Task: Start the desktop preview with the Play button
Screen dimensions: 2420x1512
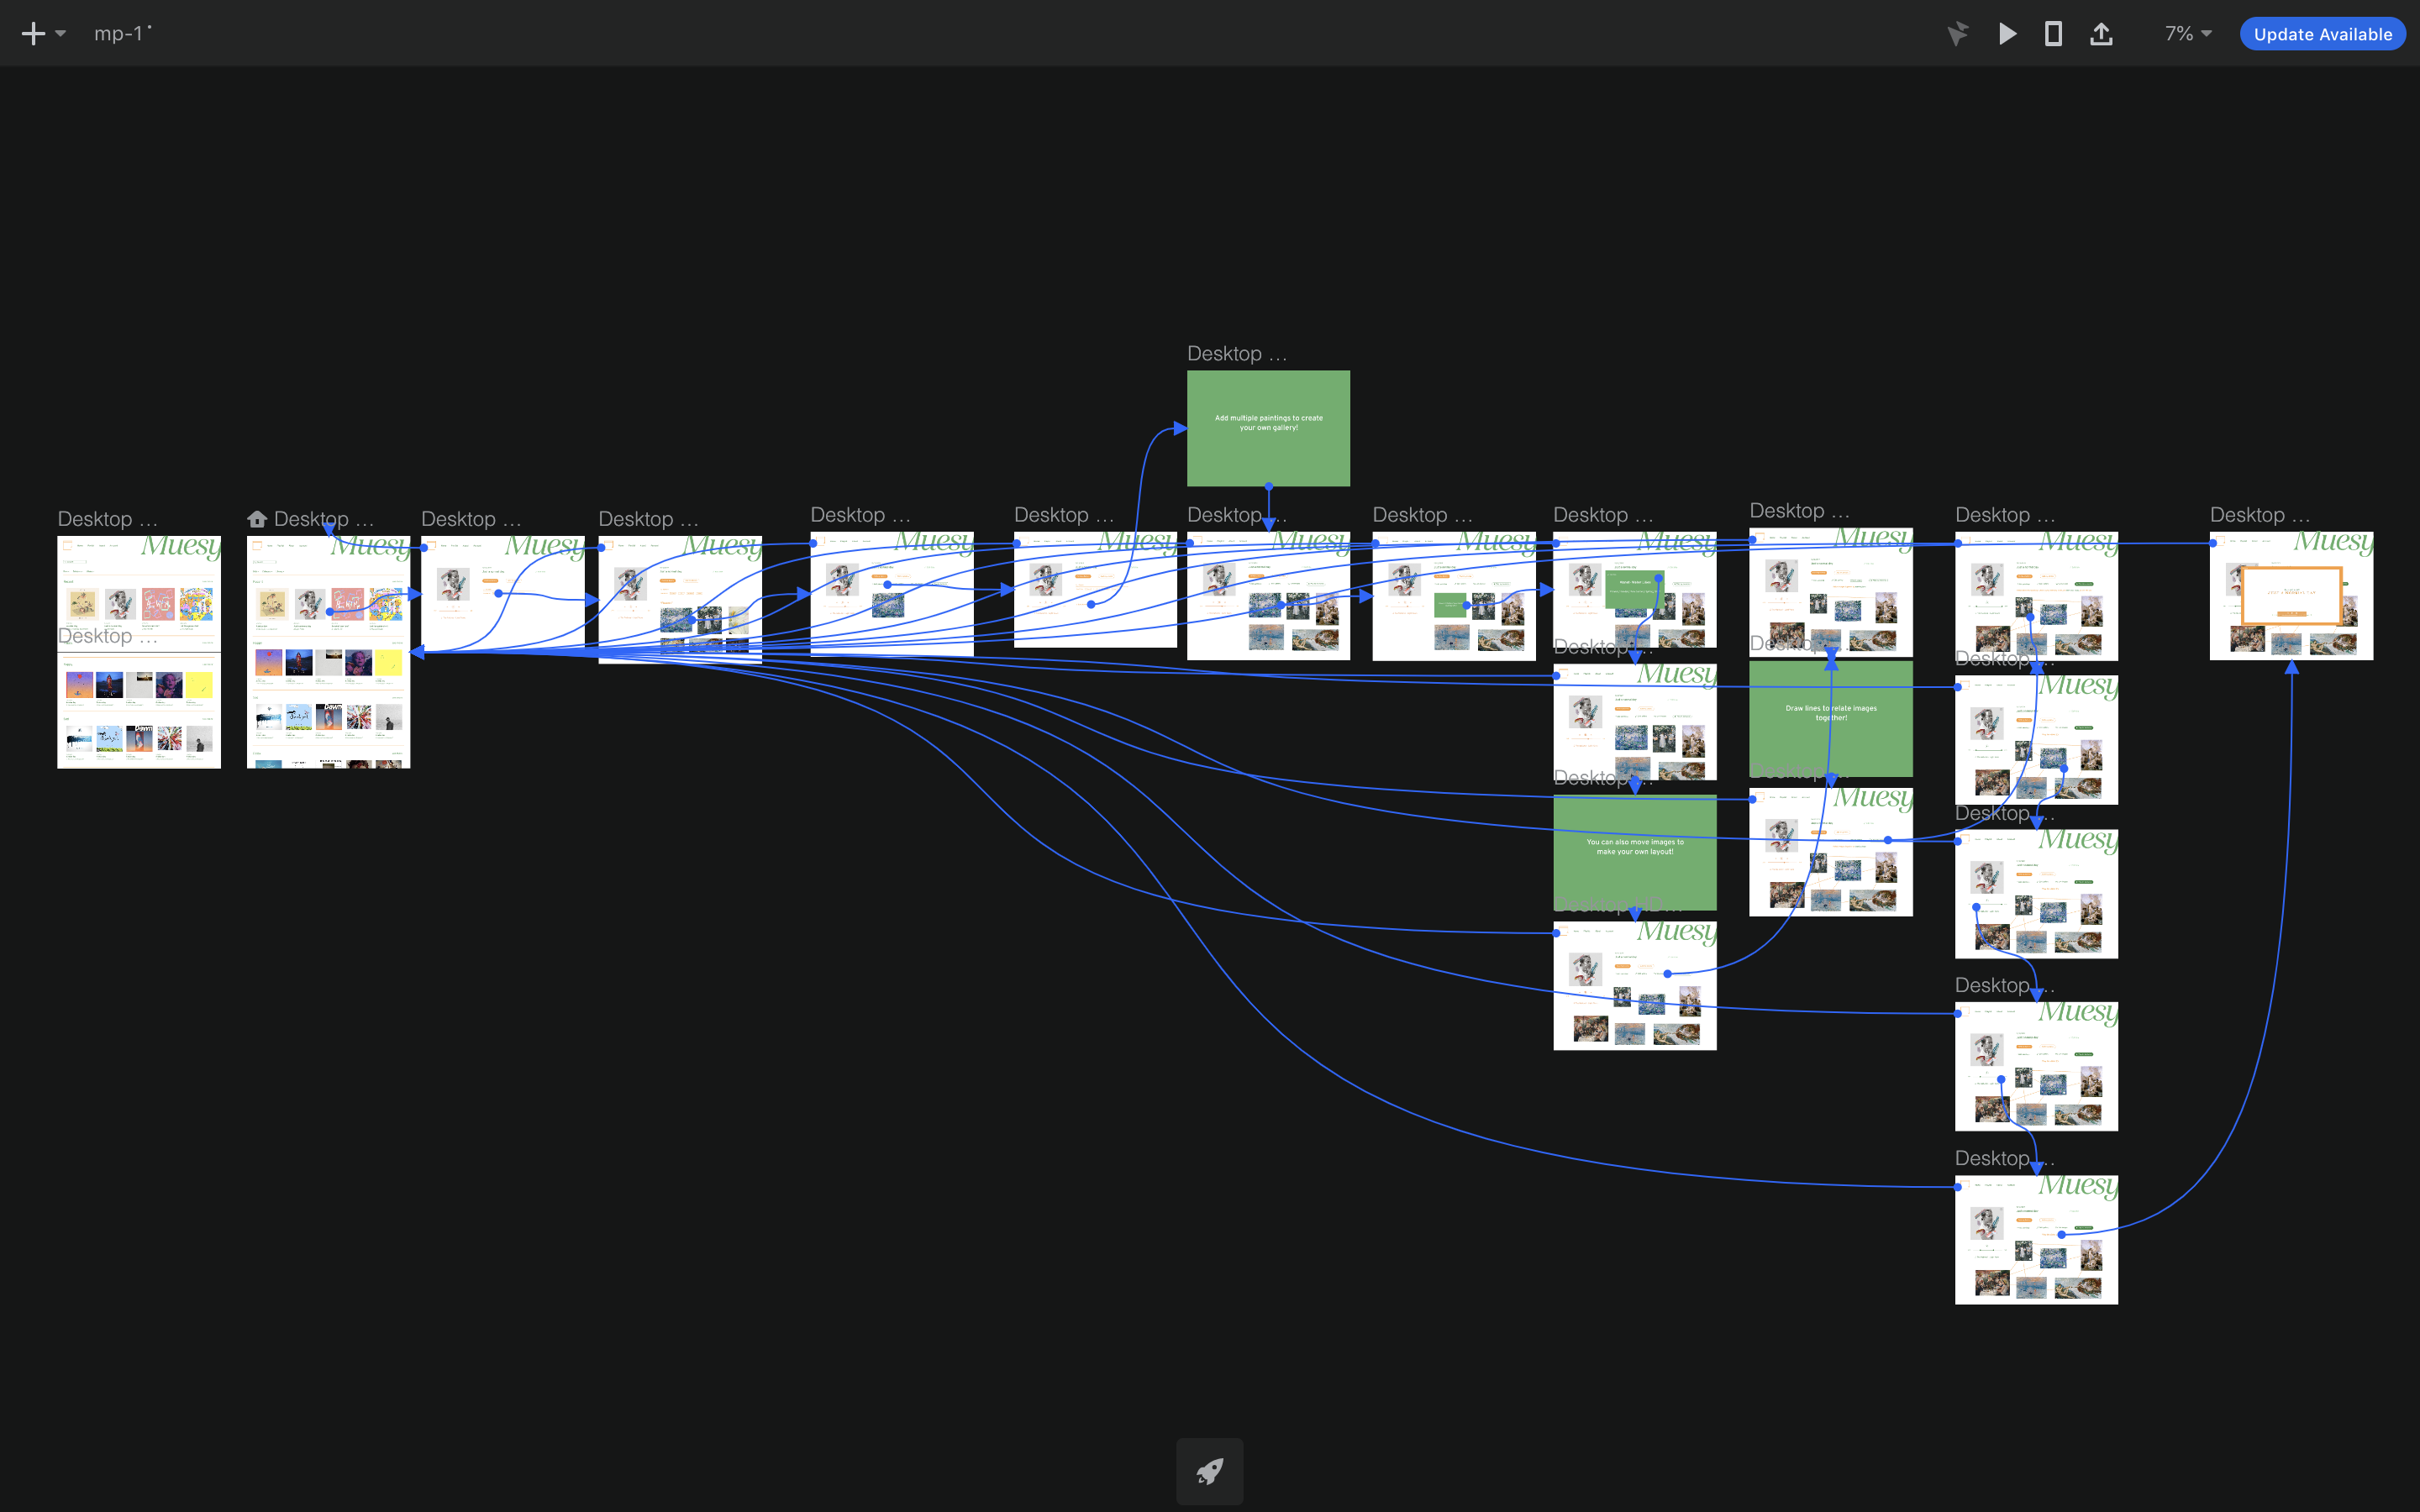Action: (x=2007, y=34)
